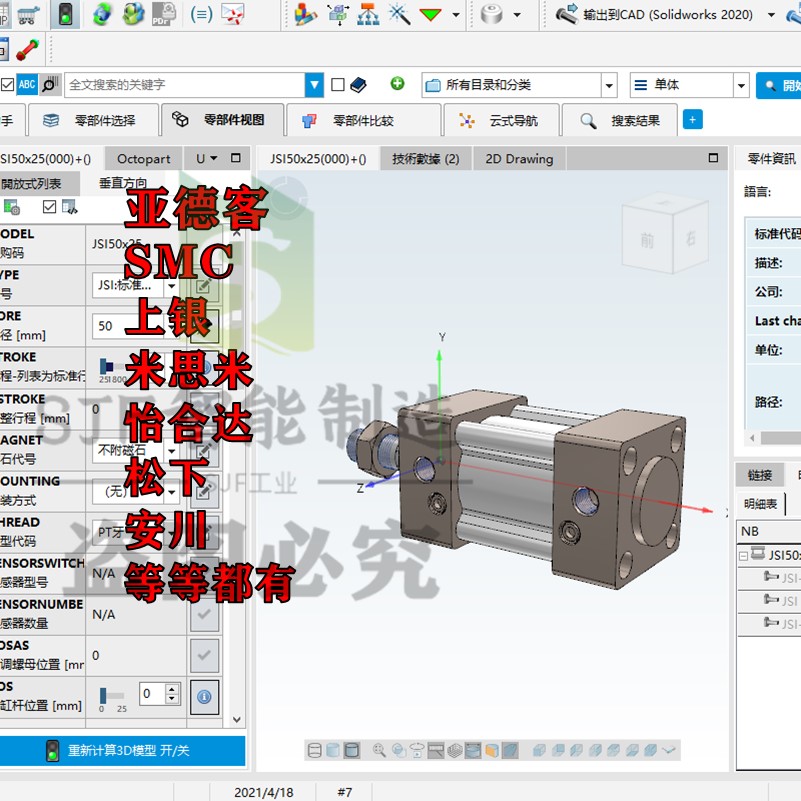Click the 3D box dimensions icon
Screen dimensions: 801x801
pyautogui.click(x=338, y=14)
